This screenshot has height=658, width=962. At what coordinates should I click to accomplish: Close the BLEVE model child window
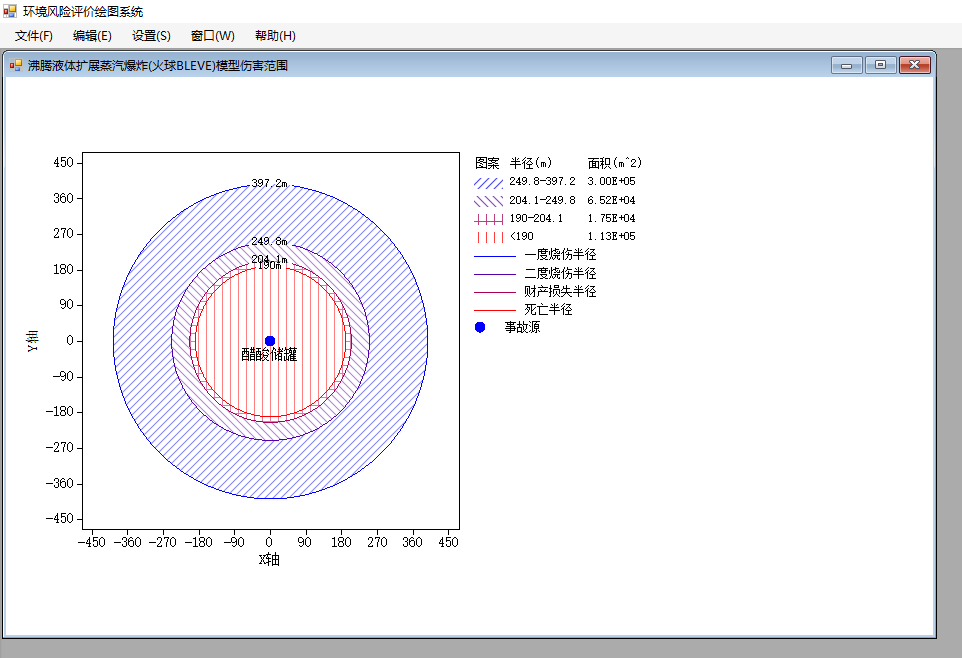tap(915, 65)
